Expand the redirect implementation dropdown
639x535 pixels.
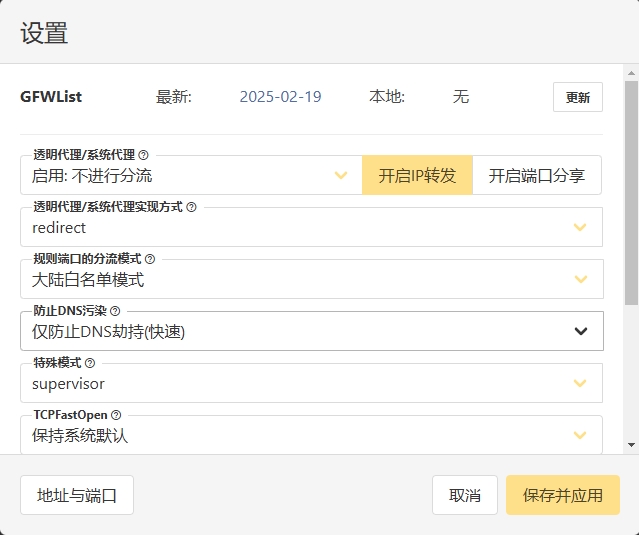pyautogui.click(x=311, y=228)
